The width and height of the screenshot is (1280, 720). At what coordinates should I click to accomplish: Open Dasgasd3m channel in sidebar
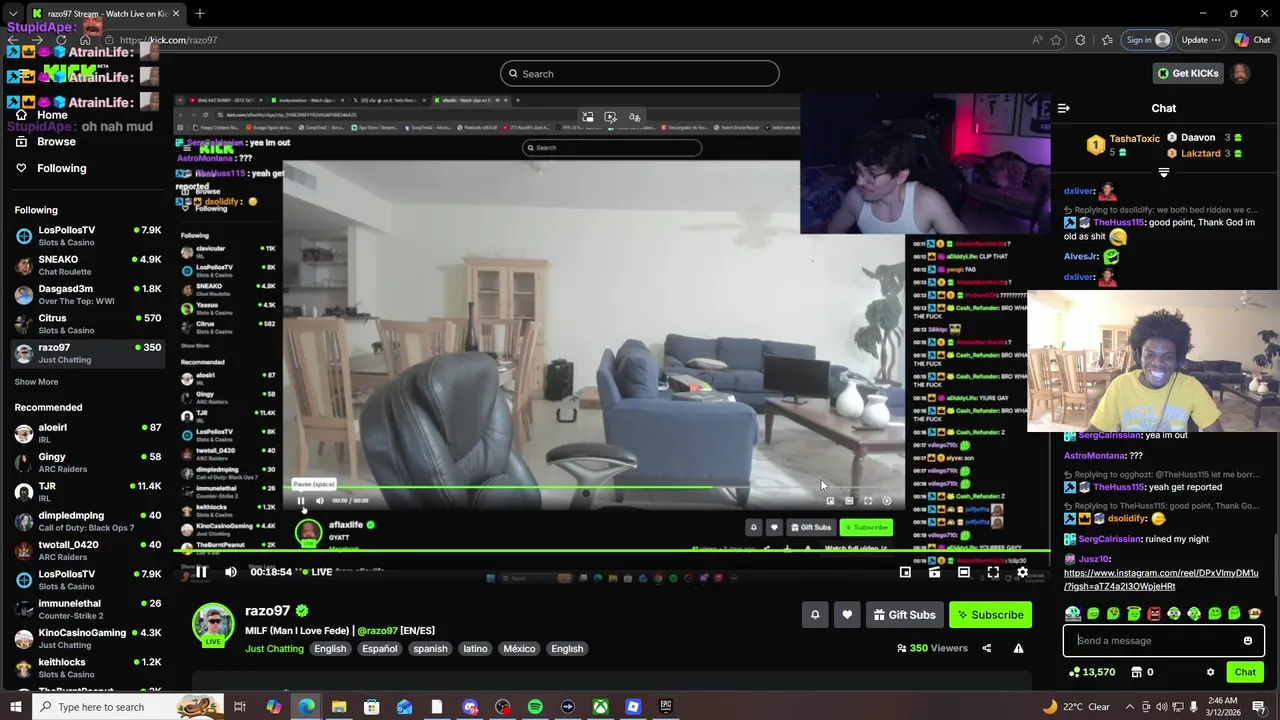(x=88, y=295)
